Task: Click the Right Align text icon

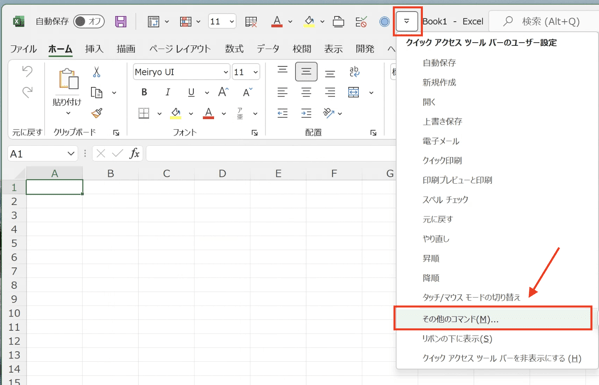Action: (x=330, y=92)
